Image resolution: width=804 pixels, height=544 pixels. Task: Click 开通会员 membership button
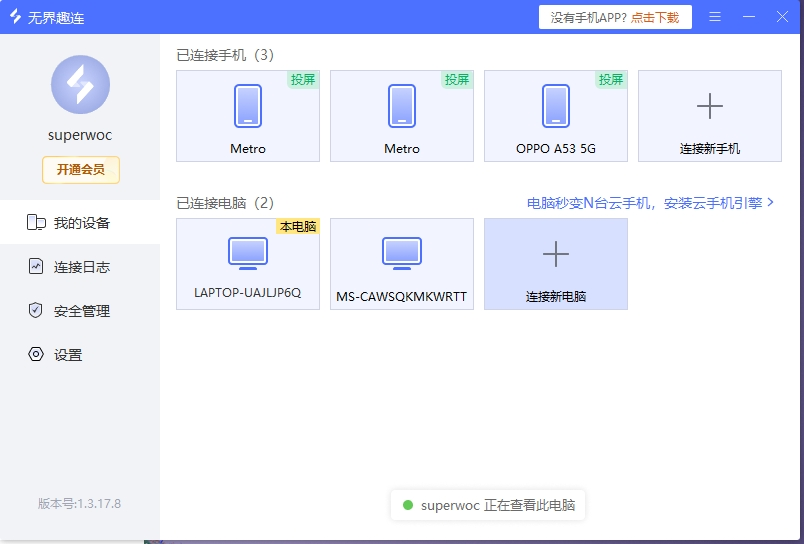81,170
